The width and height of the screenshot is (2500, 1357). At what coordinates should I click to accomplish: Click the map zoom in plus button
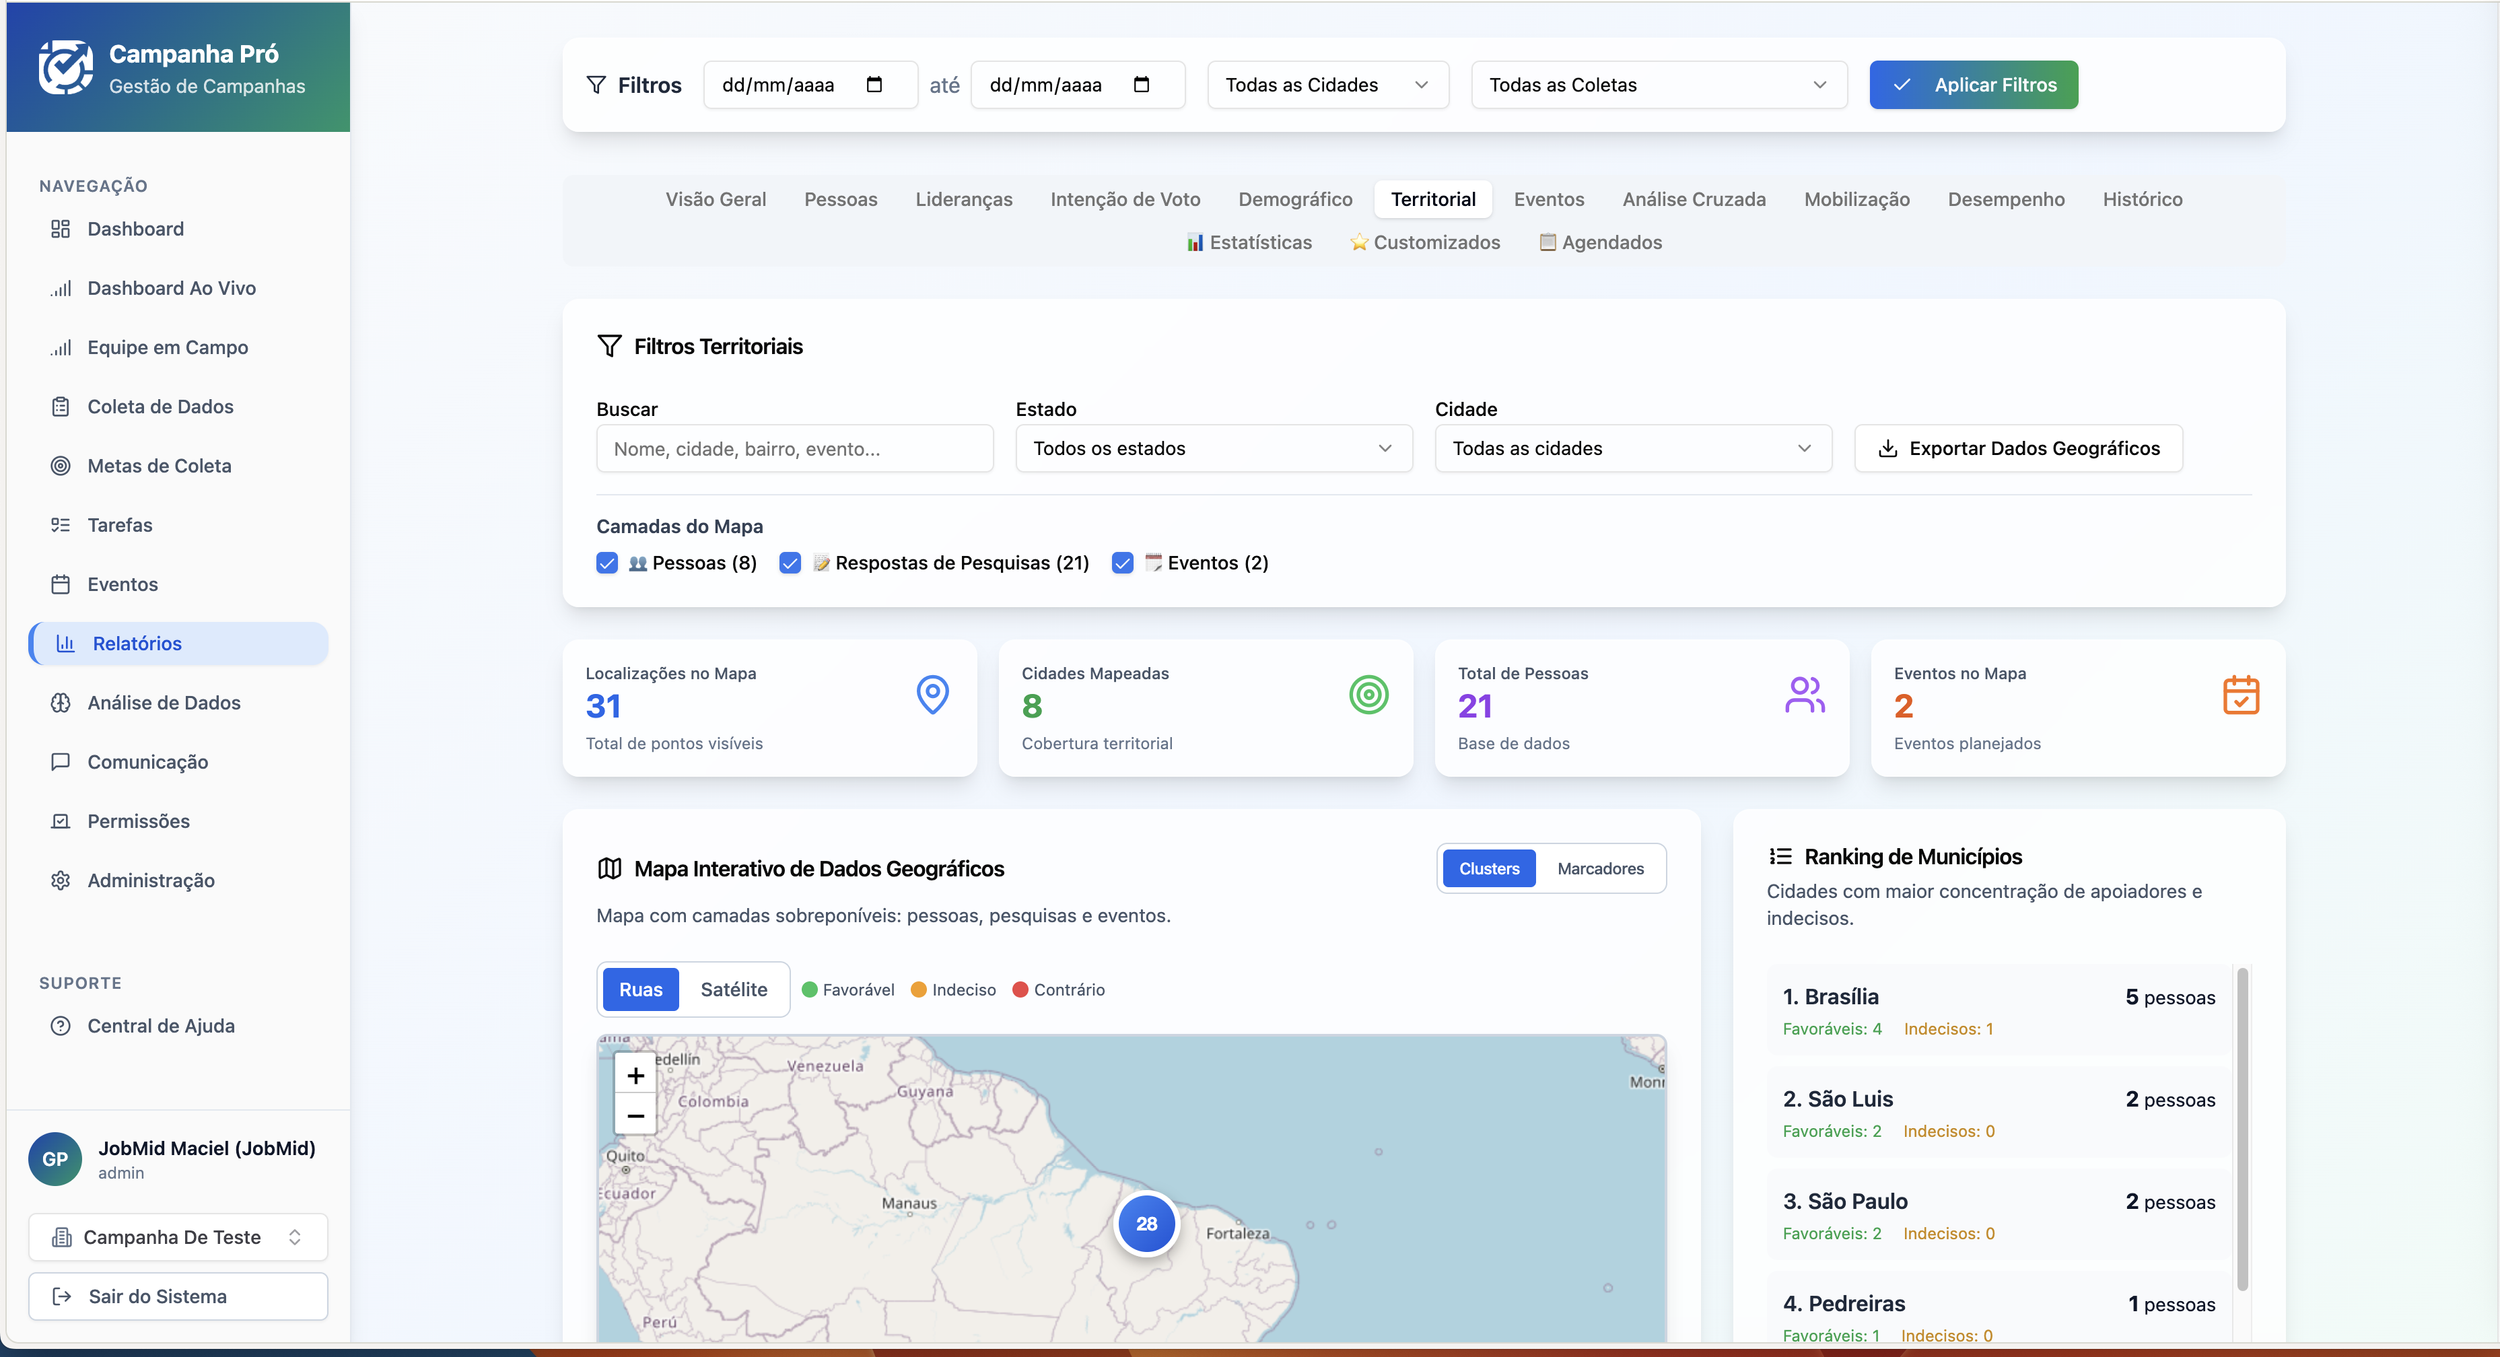[x=635, y=1076]
